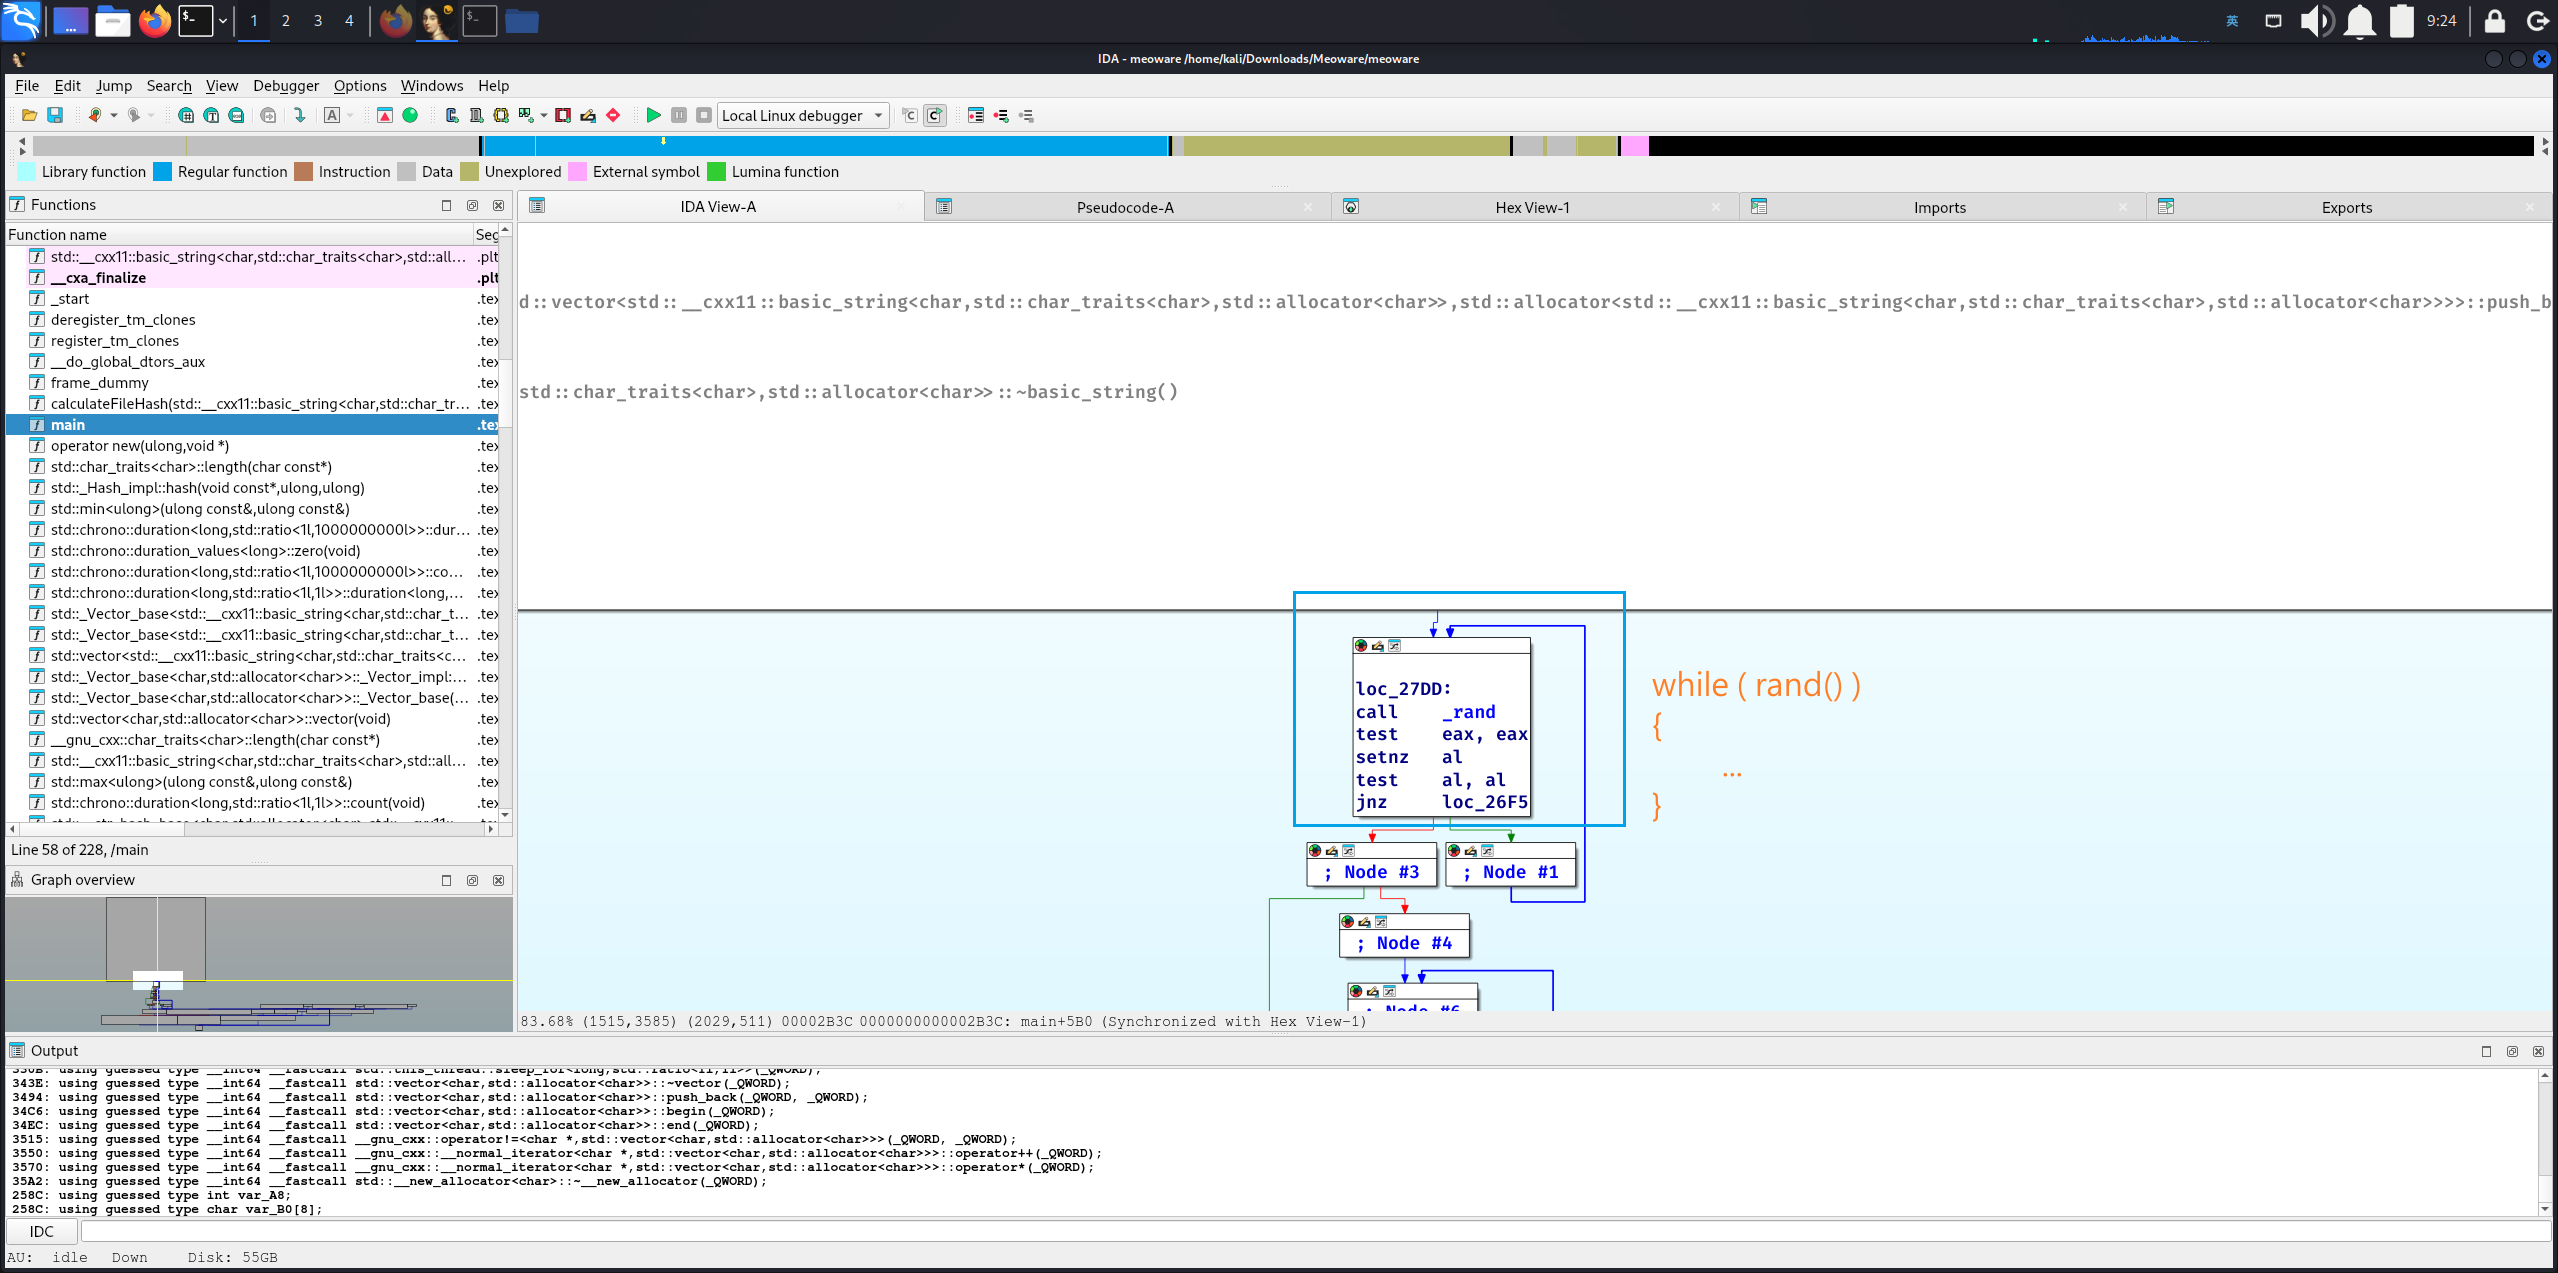Click the red stop-sign breakpoint icon

[x=613, y=115]
